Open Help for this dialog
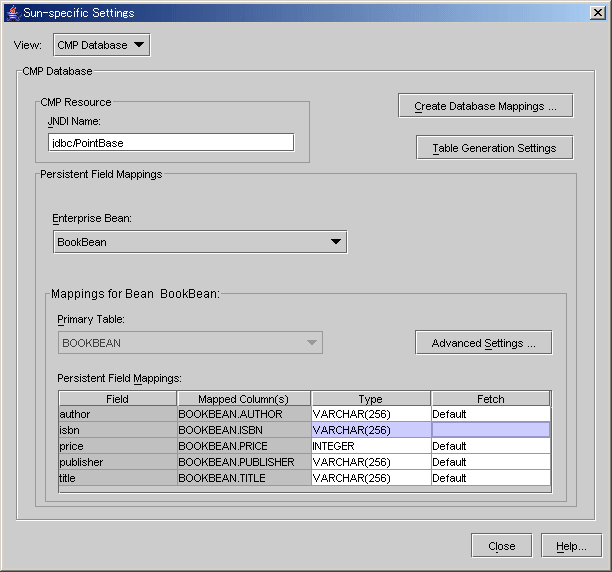This screenshot has width=612, height=572. tap(571, 545)
